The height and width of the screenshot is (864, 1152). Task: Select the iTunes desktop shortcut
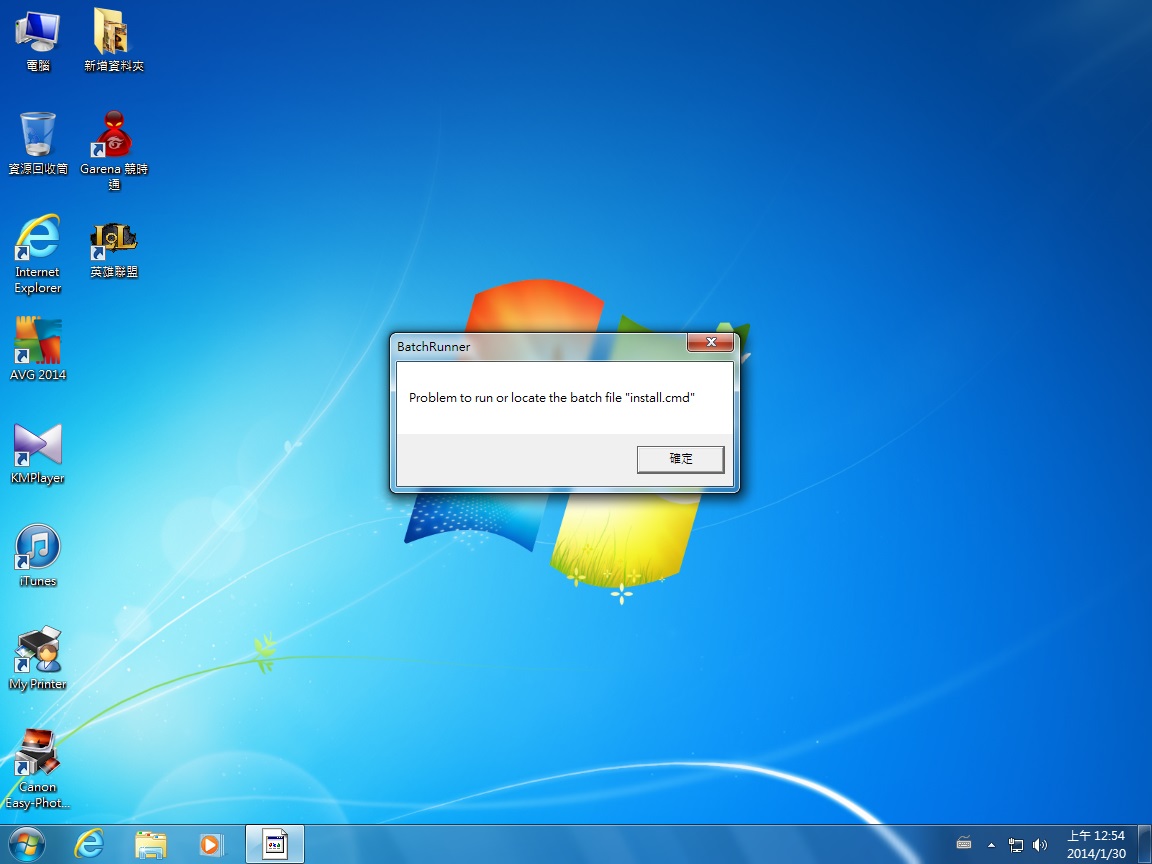click(x=37, y=555)
